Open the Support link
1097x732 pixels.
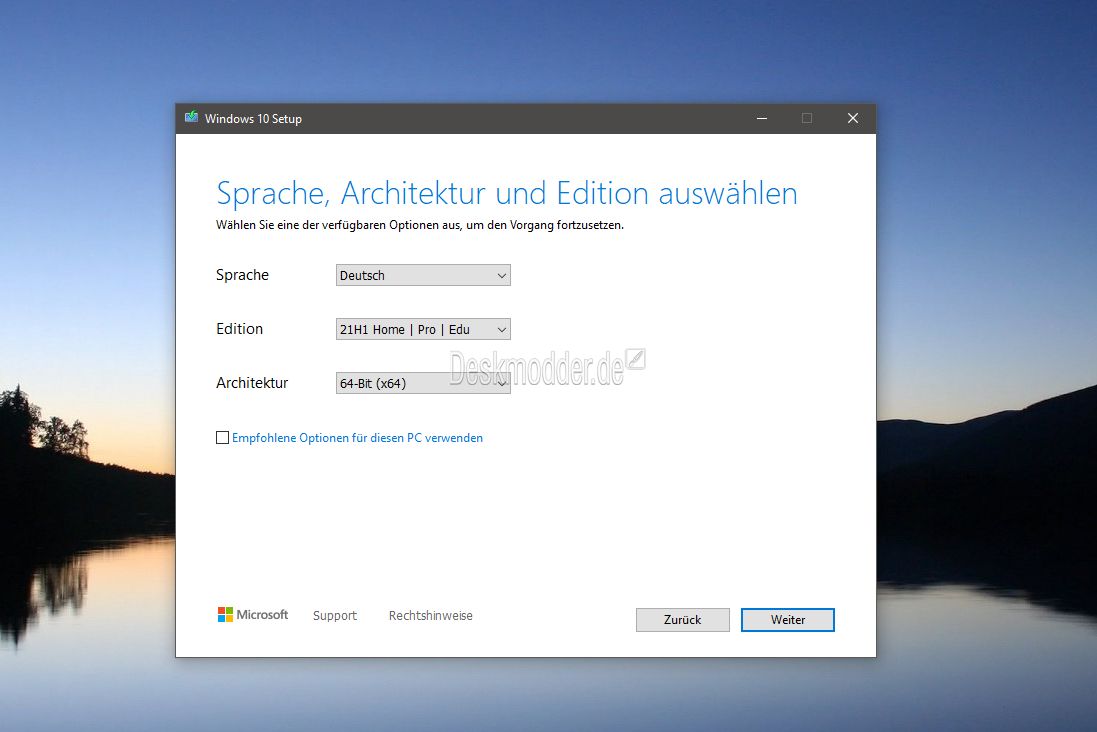pos(334,615)
